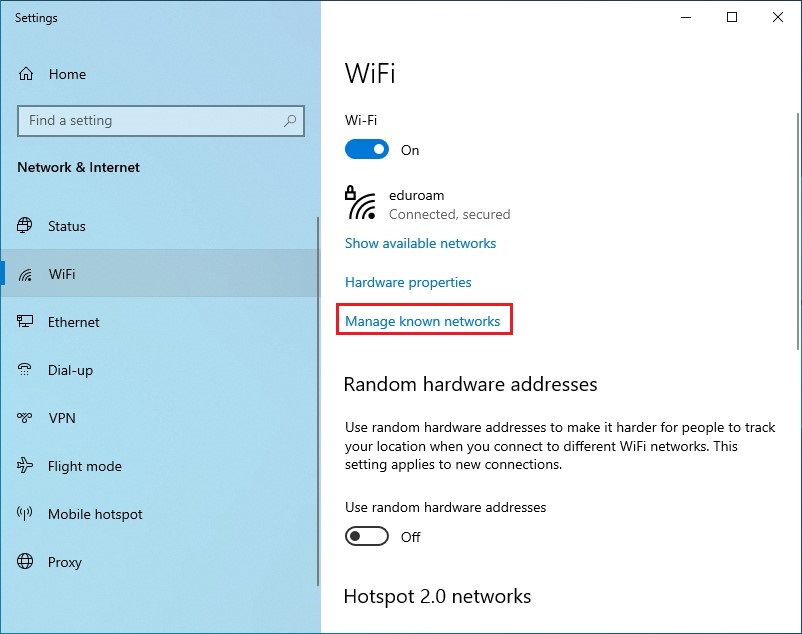Click the sidebar vertical scrollbar

click(x=318, y=401)
